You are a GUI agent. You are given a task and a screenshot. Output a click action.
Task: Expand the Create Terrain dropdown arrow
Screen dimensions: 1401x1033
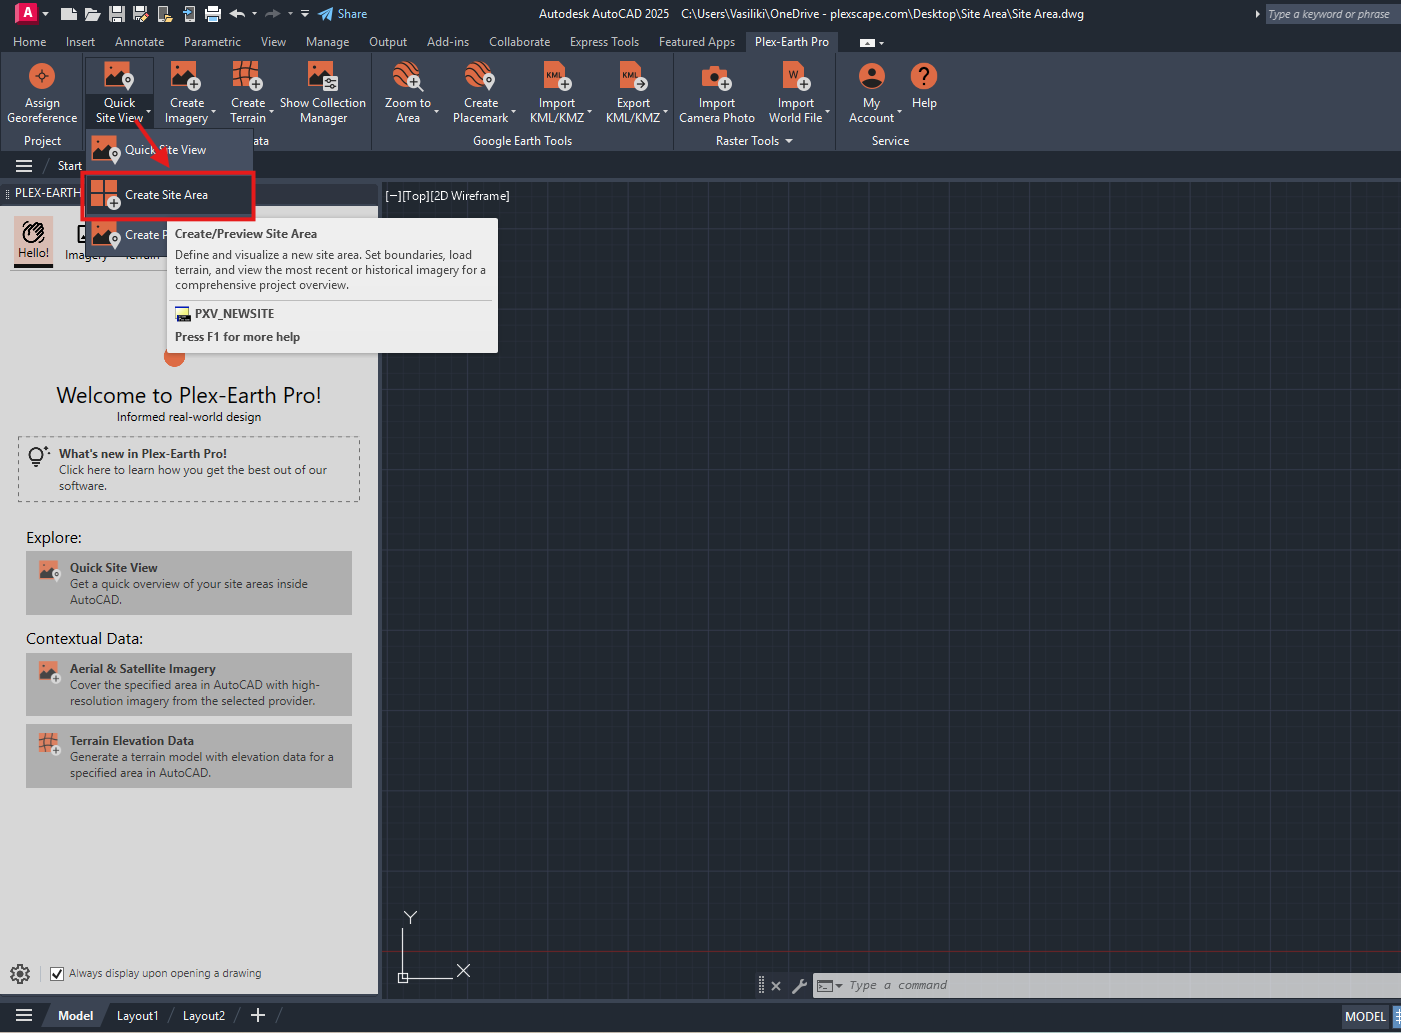tap(271, 112)
